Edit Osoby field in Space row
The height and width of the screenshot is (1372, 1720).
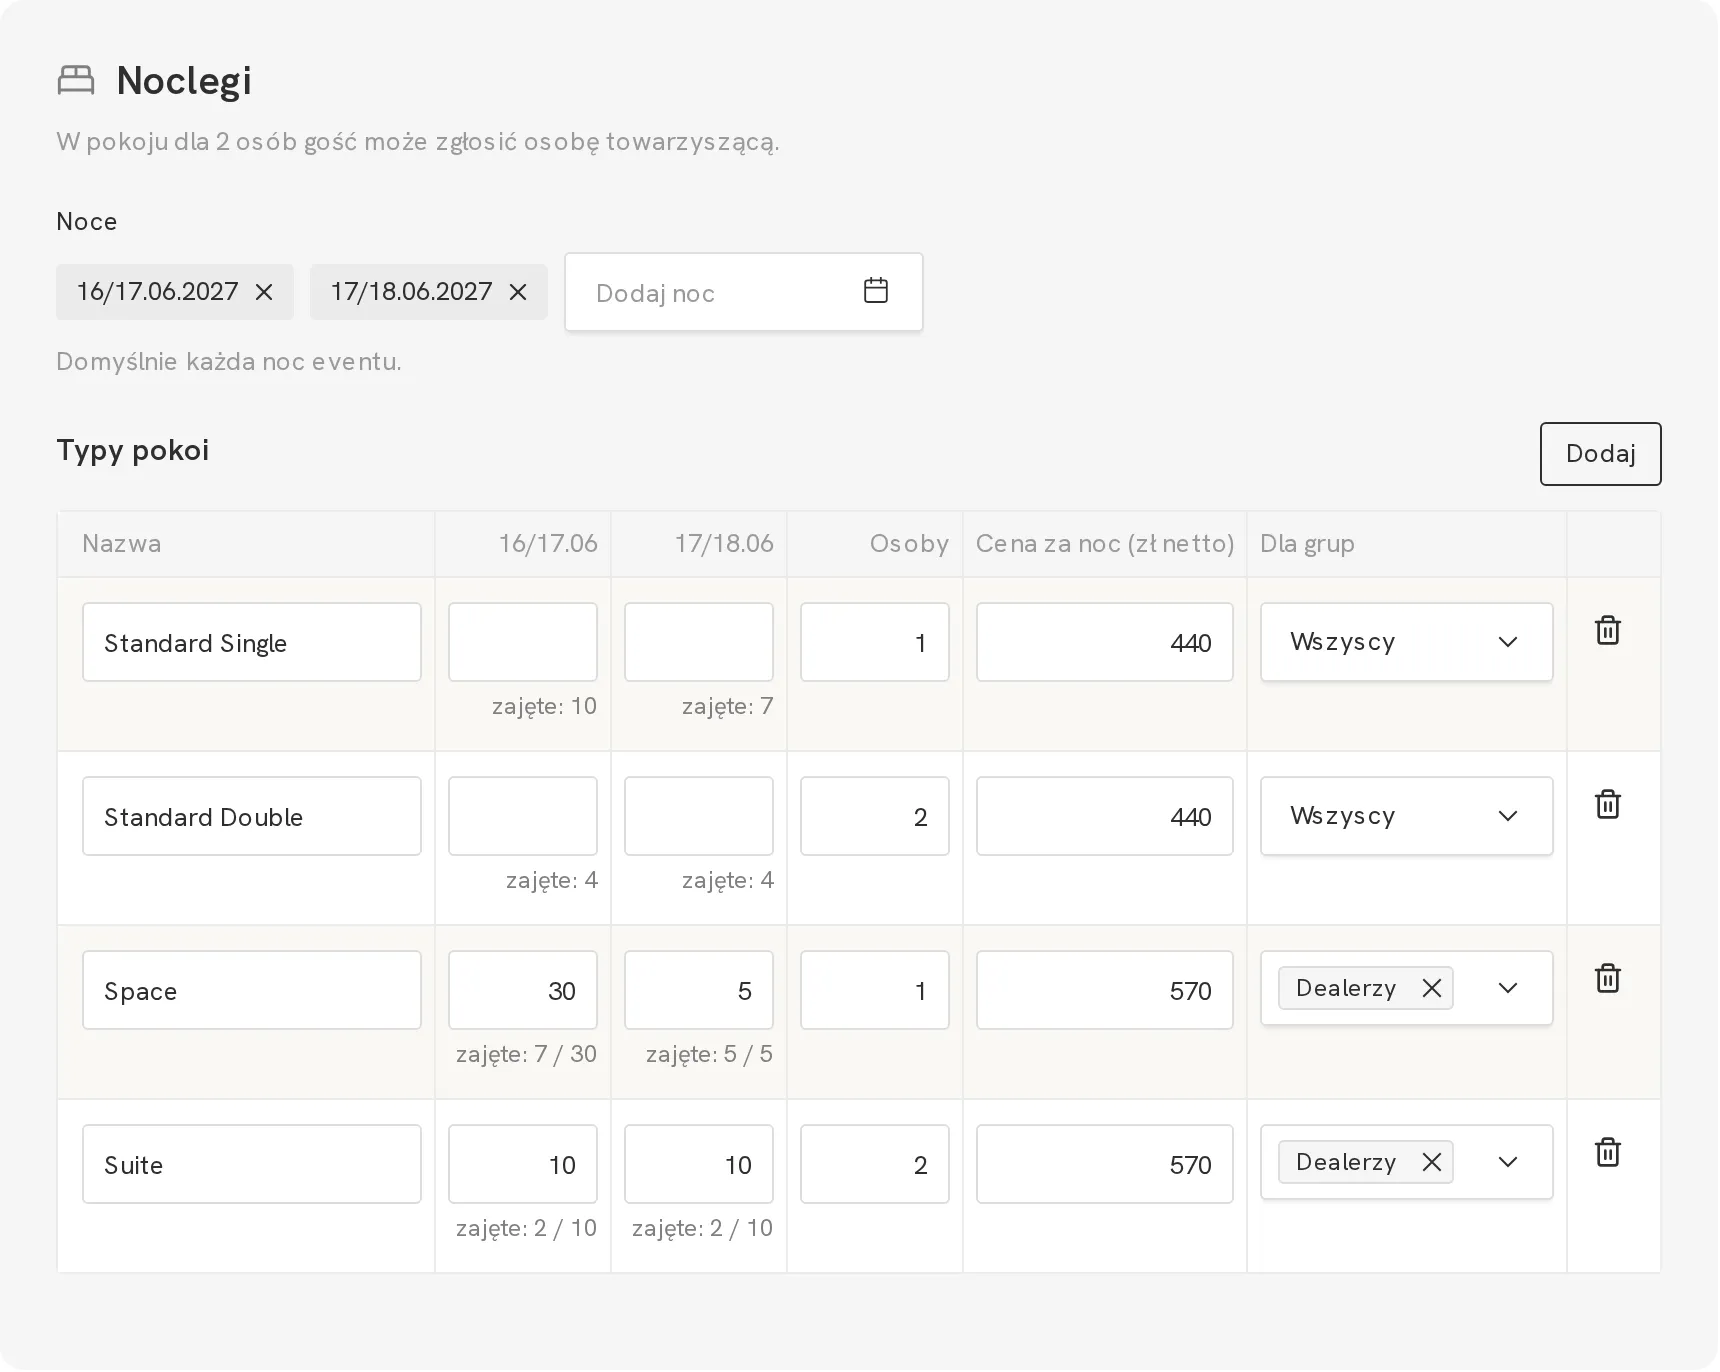(x=875, y=990)
